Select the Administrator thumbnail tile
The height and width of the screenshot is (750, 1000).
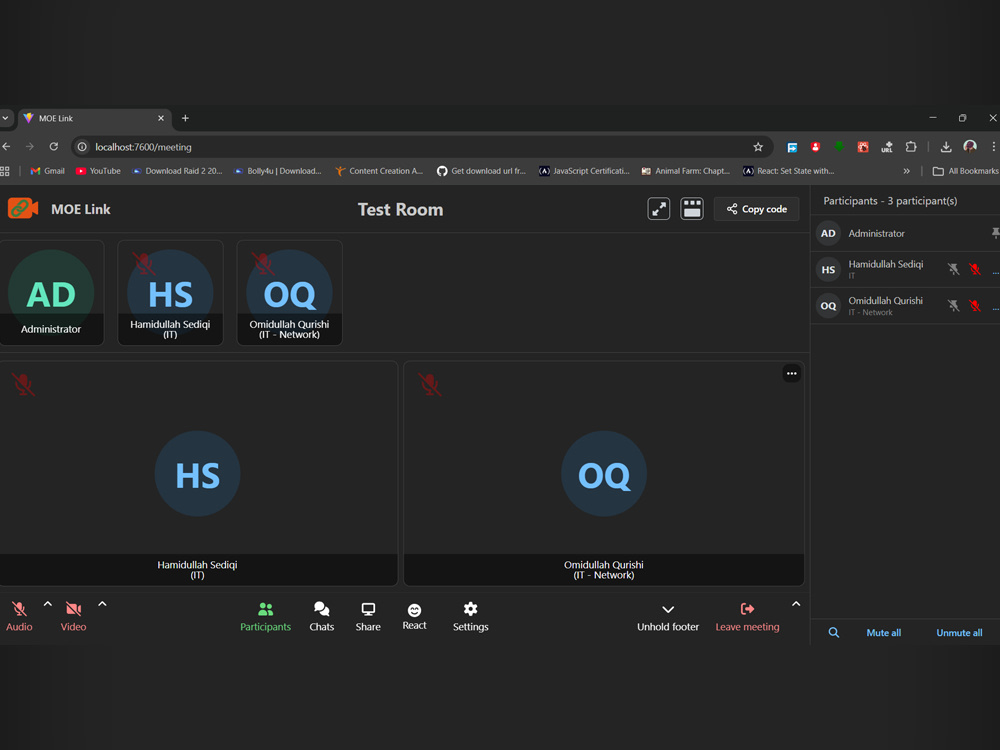pos(51,293)
